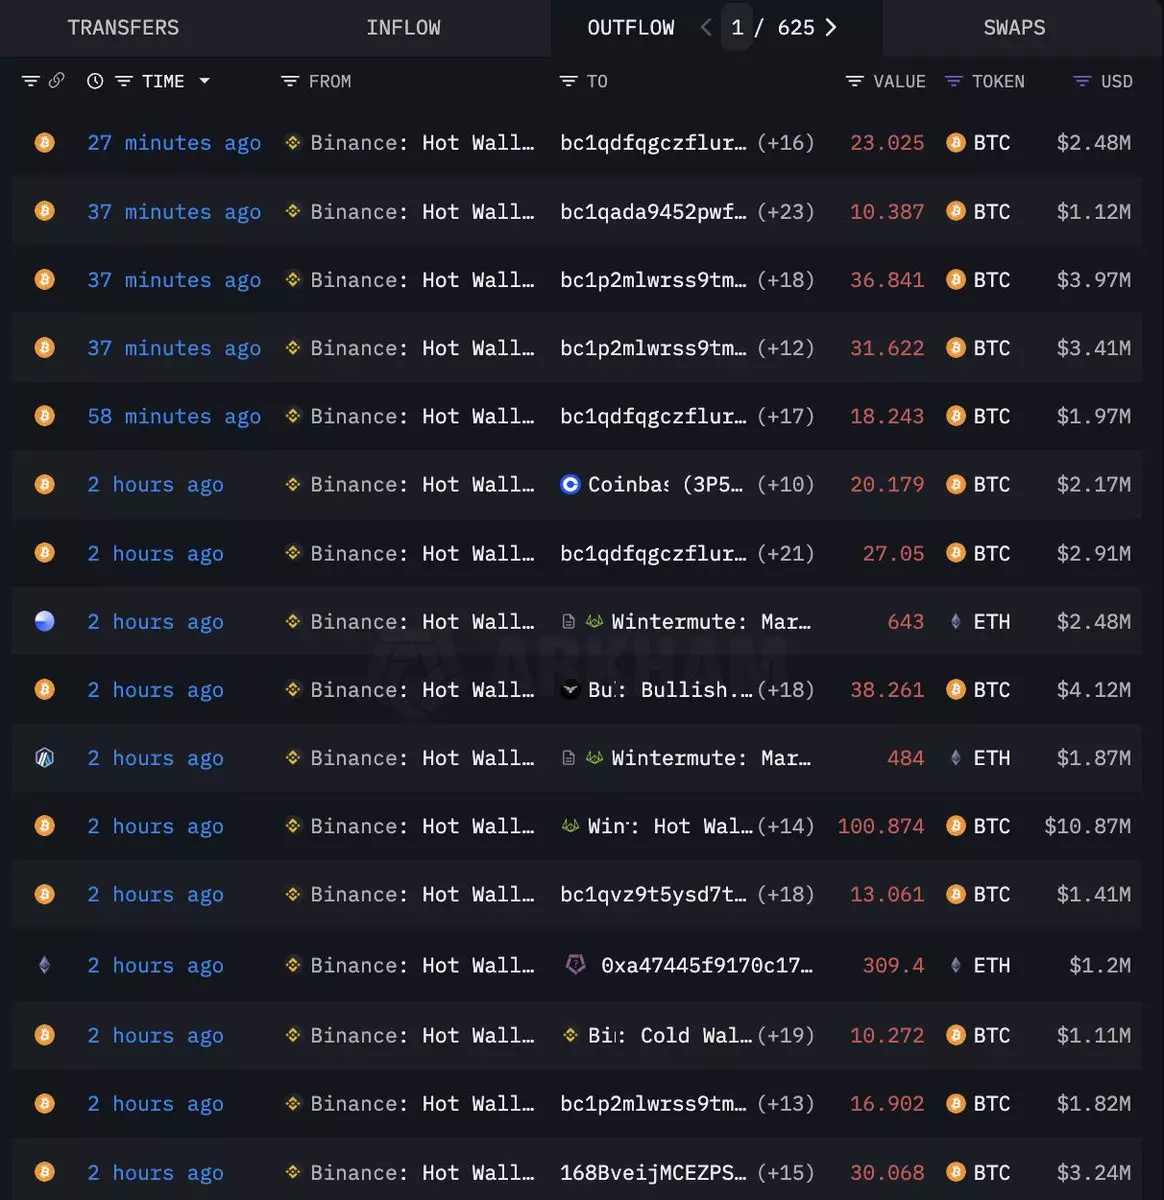The height and width of the screenshot is (1200, 1164).
Task: Click the clock icon beside TIME
Action: 95,82
